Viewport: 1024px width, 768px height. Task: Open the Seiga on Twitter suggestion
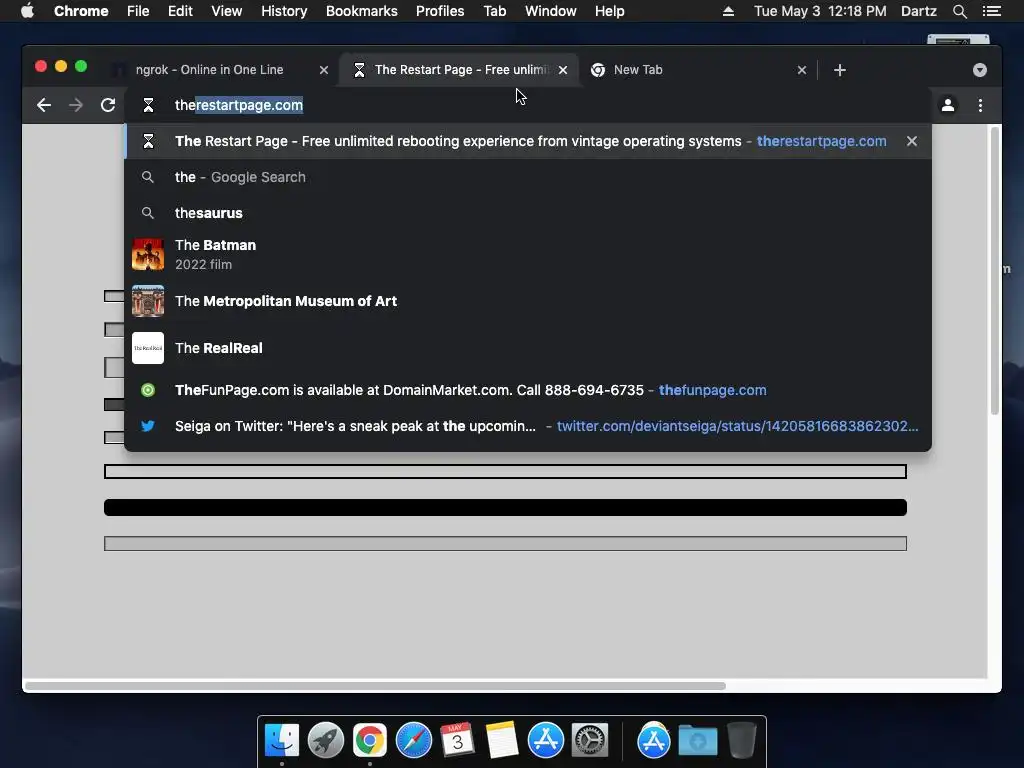[528, 426]
